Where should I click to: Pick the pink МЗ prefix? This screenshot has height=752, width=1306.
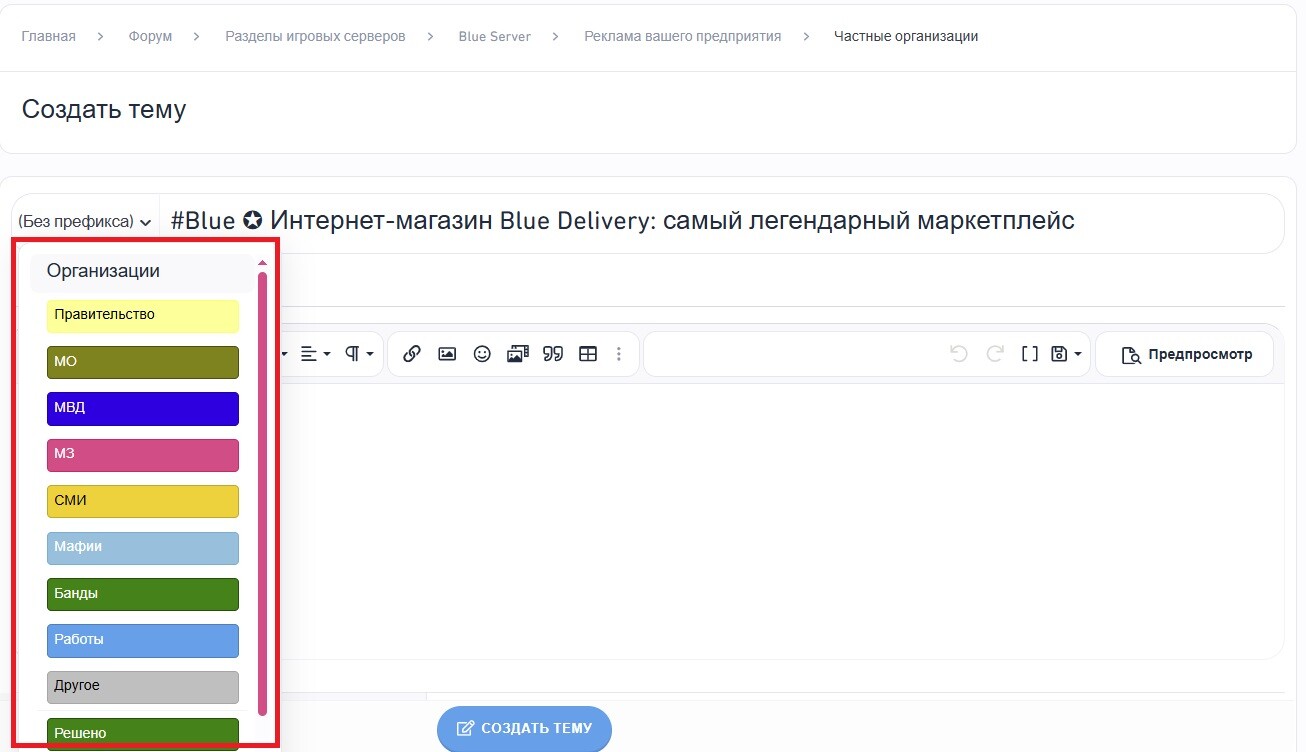point(143,455)
